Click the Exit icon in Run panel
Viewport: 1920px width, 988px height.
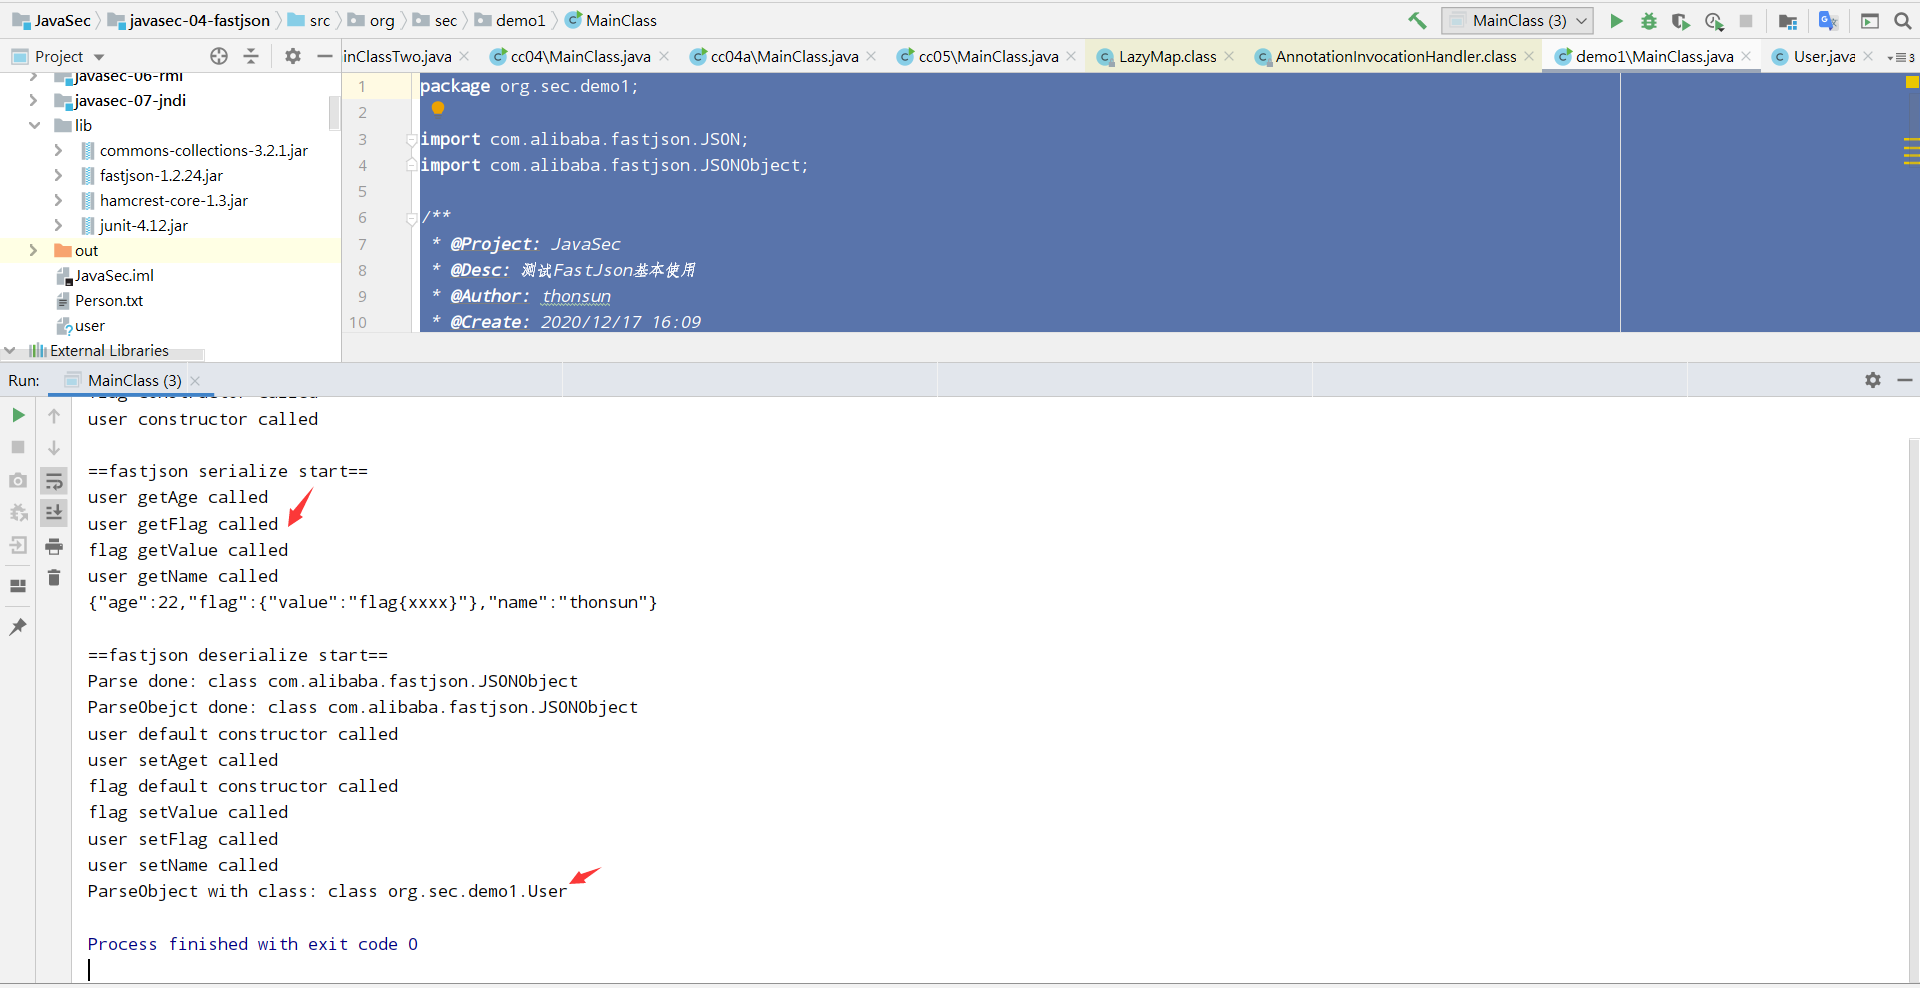tap(18, 545)
